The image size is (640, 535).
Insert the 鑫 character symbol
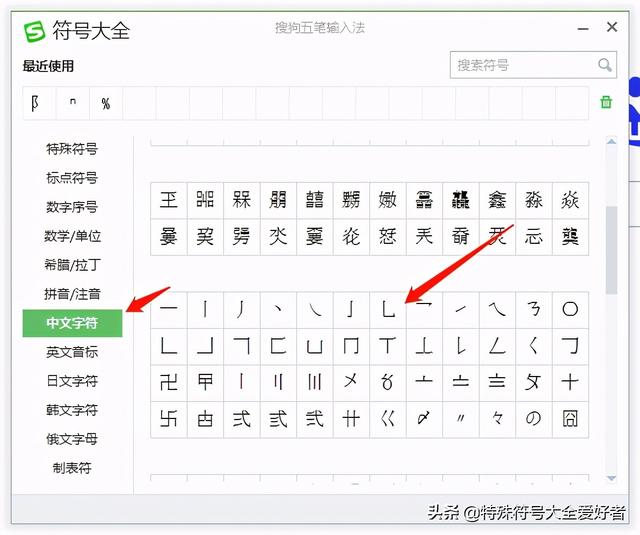(497, 200)
